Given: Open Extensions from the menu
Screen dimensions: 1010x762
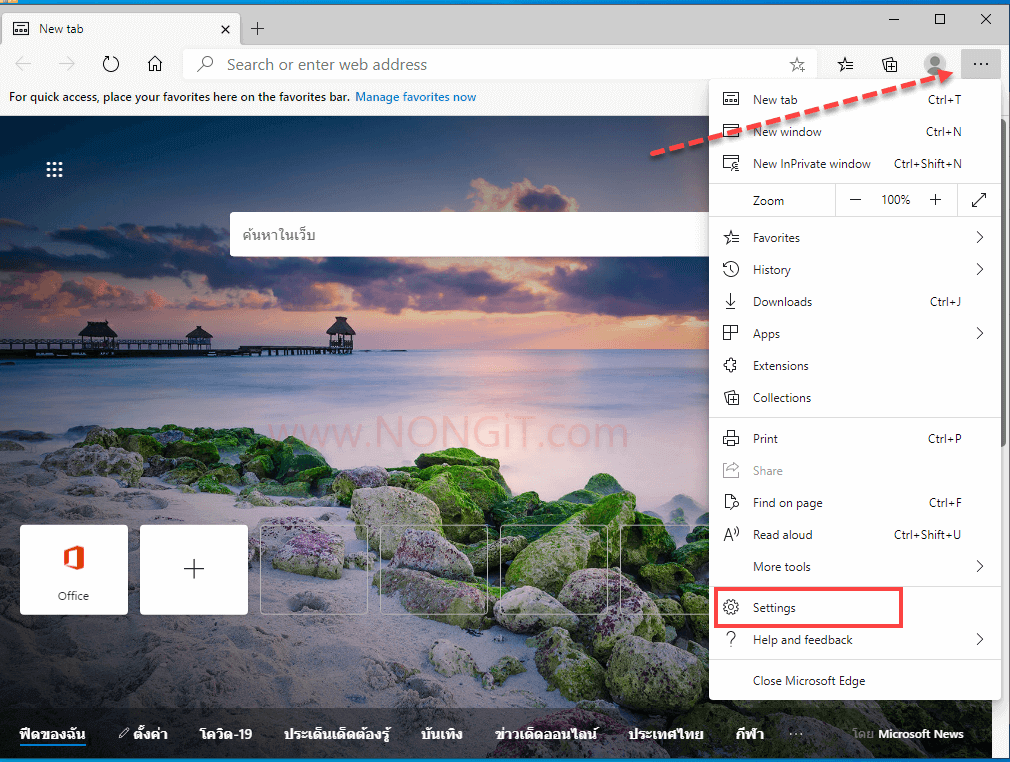Looking at the screenshot, I should tap(854, 365).
